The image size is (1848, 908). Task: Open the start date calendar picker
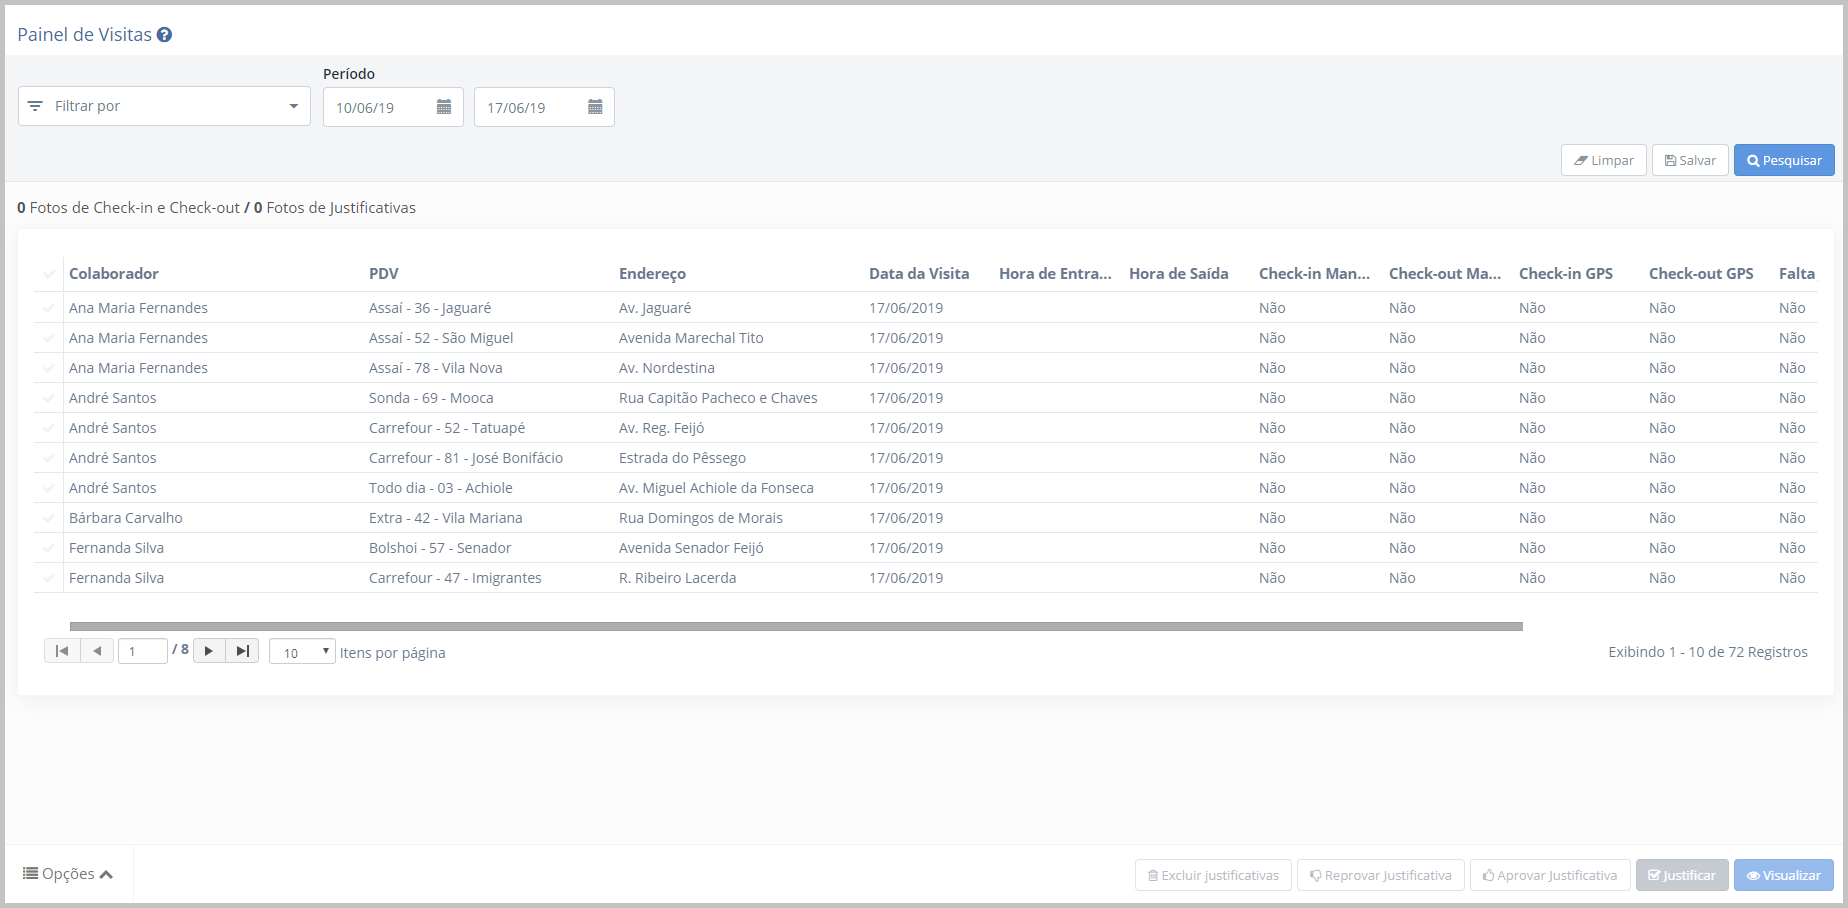click(x=444, y=107)
